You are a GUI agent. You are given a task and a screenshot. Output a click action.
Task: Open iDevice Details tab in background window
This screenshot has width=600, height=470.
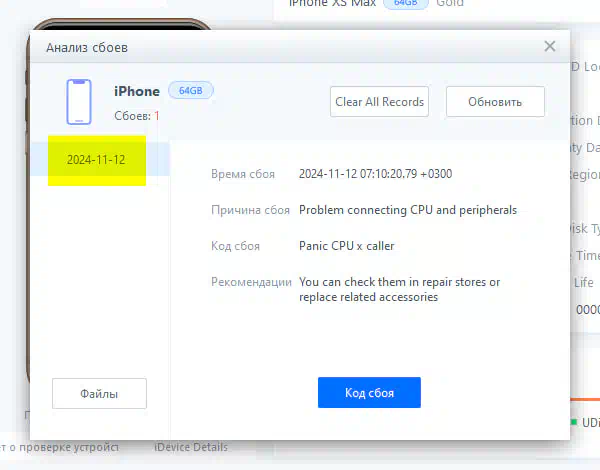191,447
